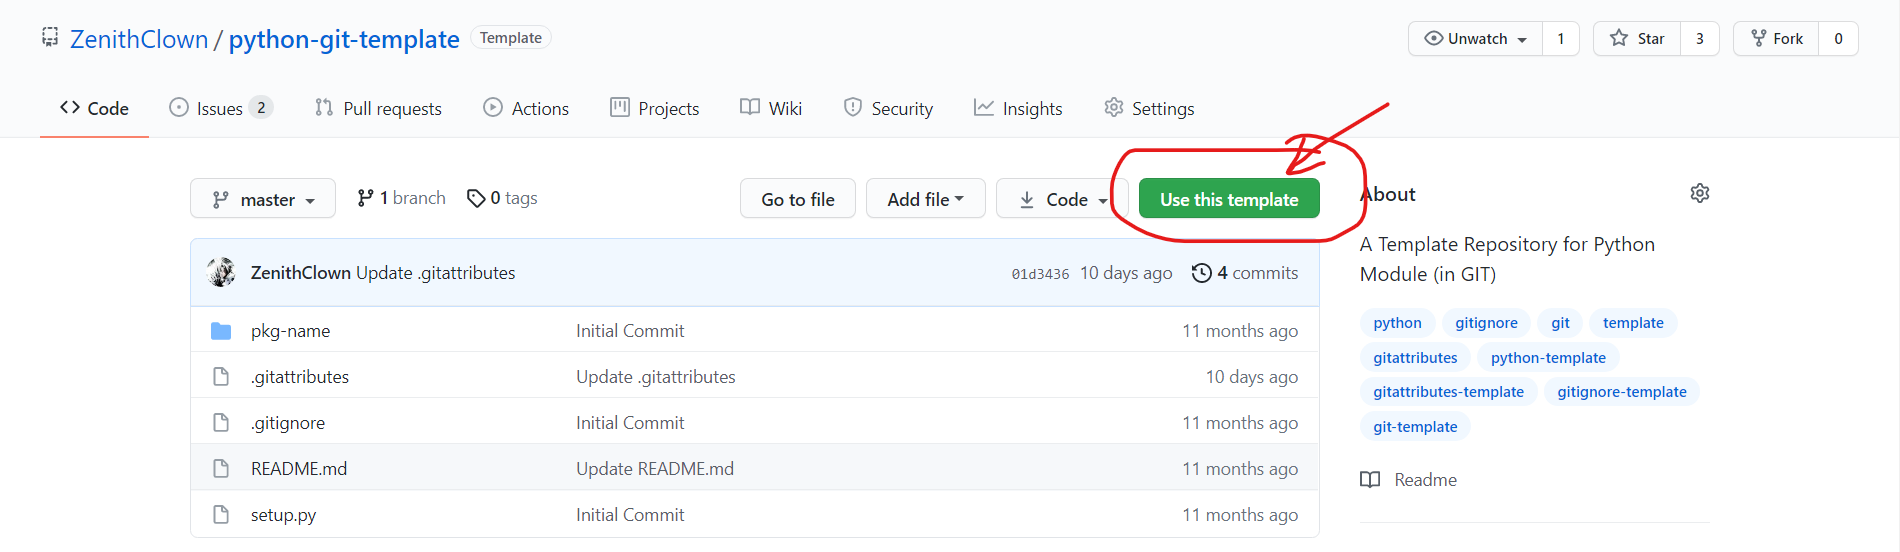Open Initial Commit message for setup.py

click(630, 515)
